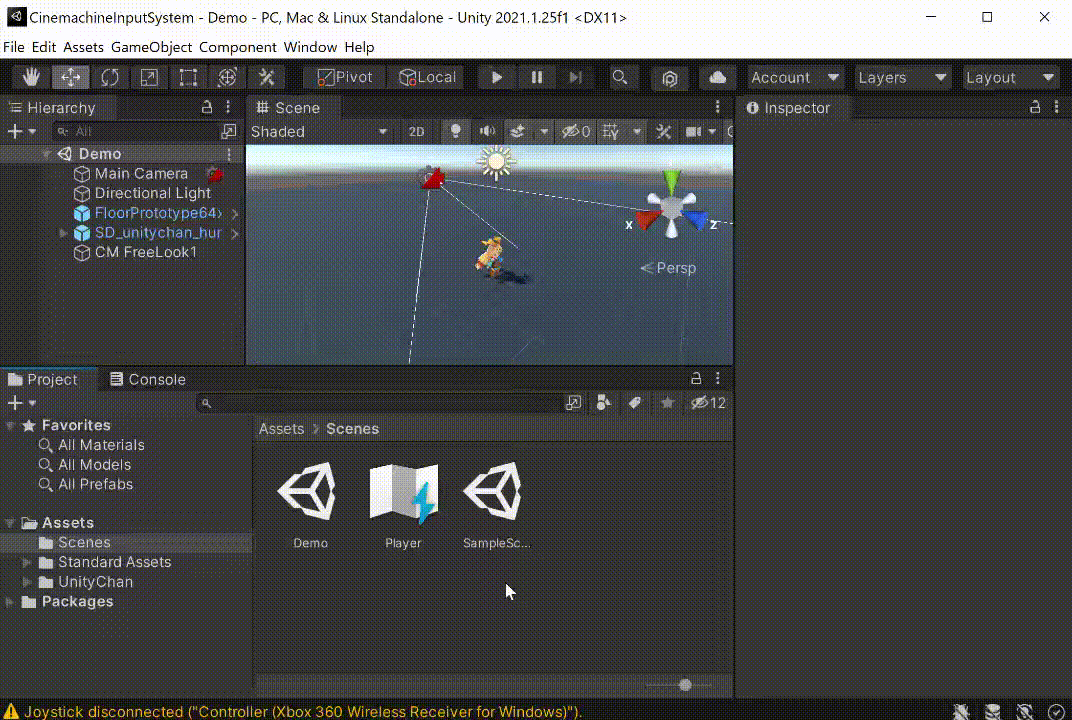Lock the Inspector panel
This screenshot has height=720, width=1072.
[x=1035, y=107]
